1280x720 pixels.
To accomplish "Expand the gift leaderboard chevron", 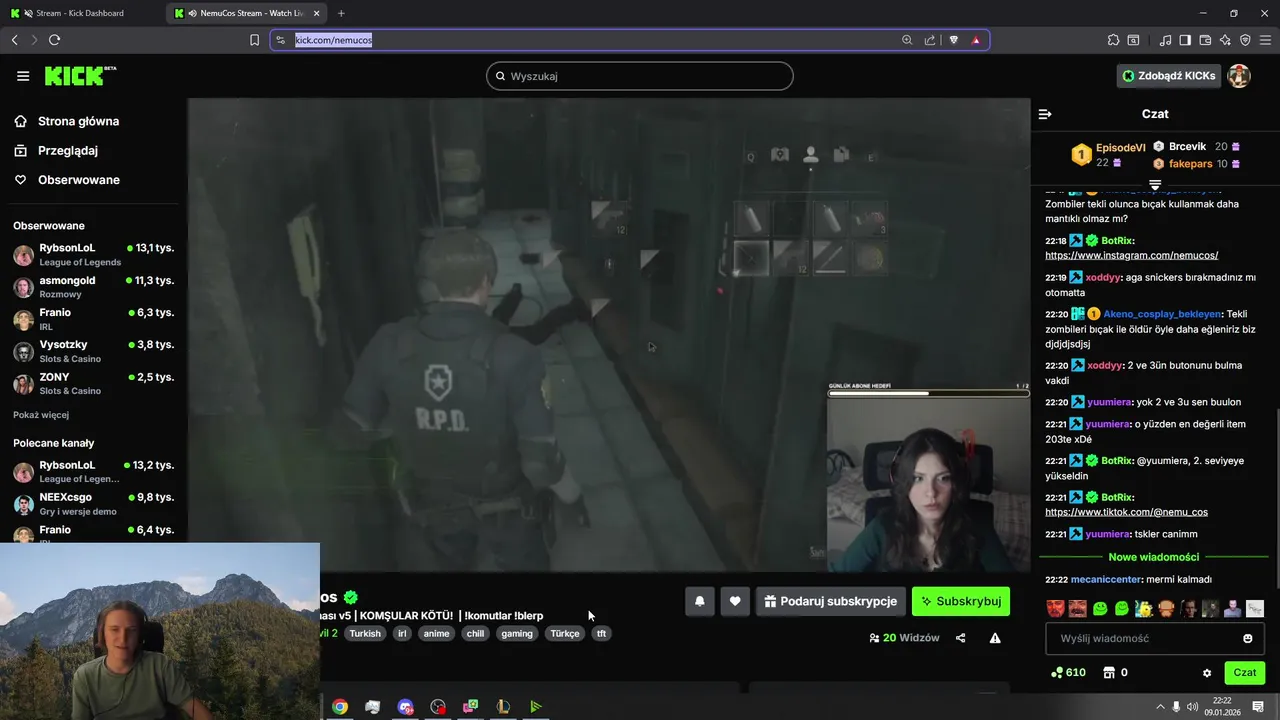I will click(1155, 185).
